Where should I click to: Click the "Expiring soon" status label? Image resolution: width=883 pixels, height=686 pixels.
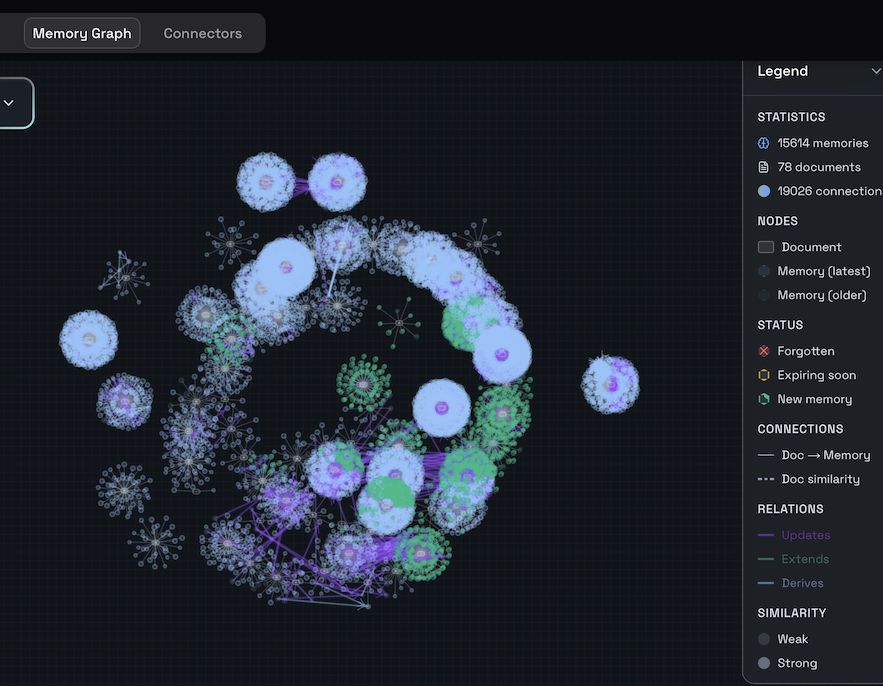point(817,375)
